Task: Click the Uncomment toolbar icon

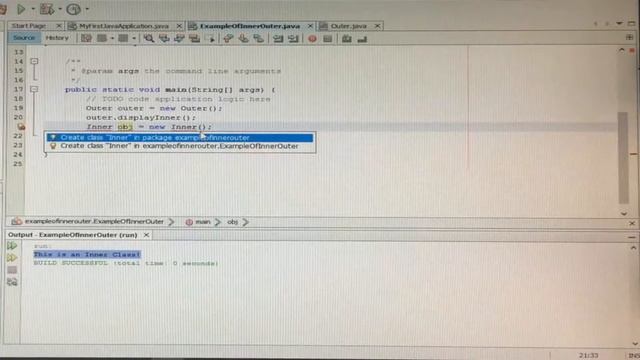Action: (x=362, y=39)
